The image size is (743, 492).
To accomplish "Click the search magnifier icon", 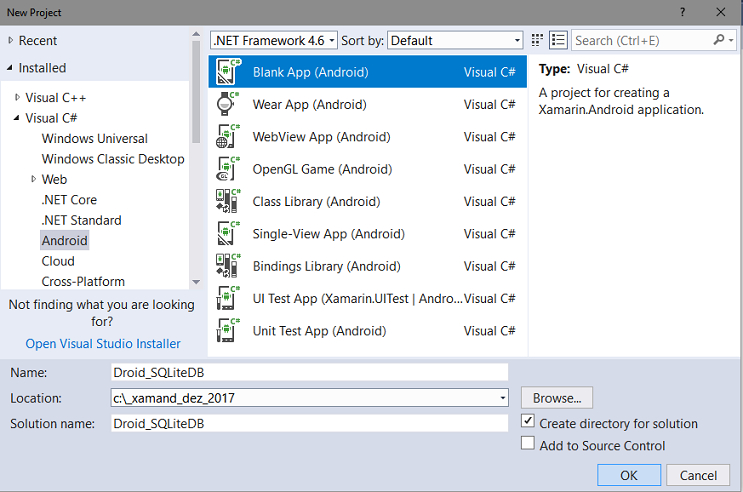I will tap(719, 40).
